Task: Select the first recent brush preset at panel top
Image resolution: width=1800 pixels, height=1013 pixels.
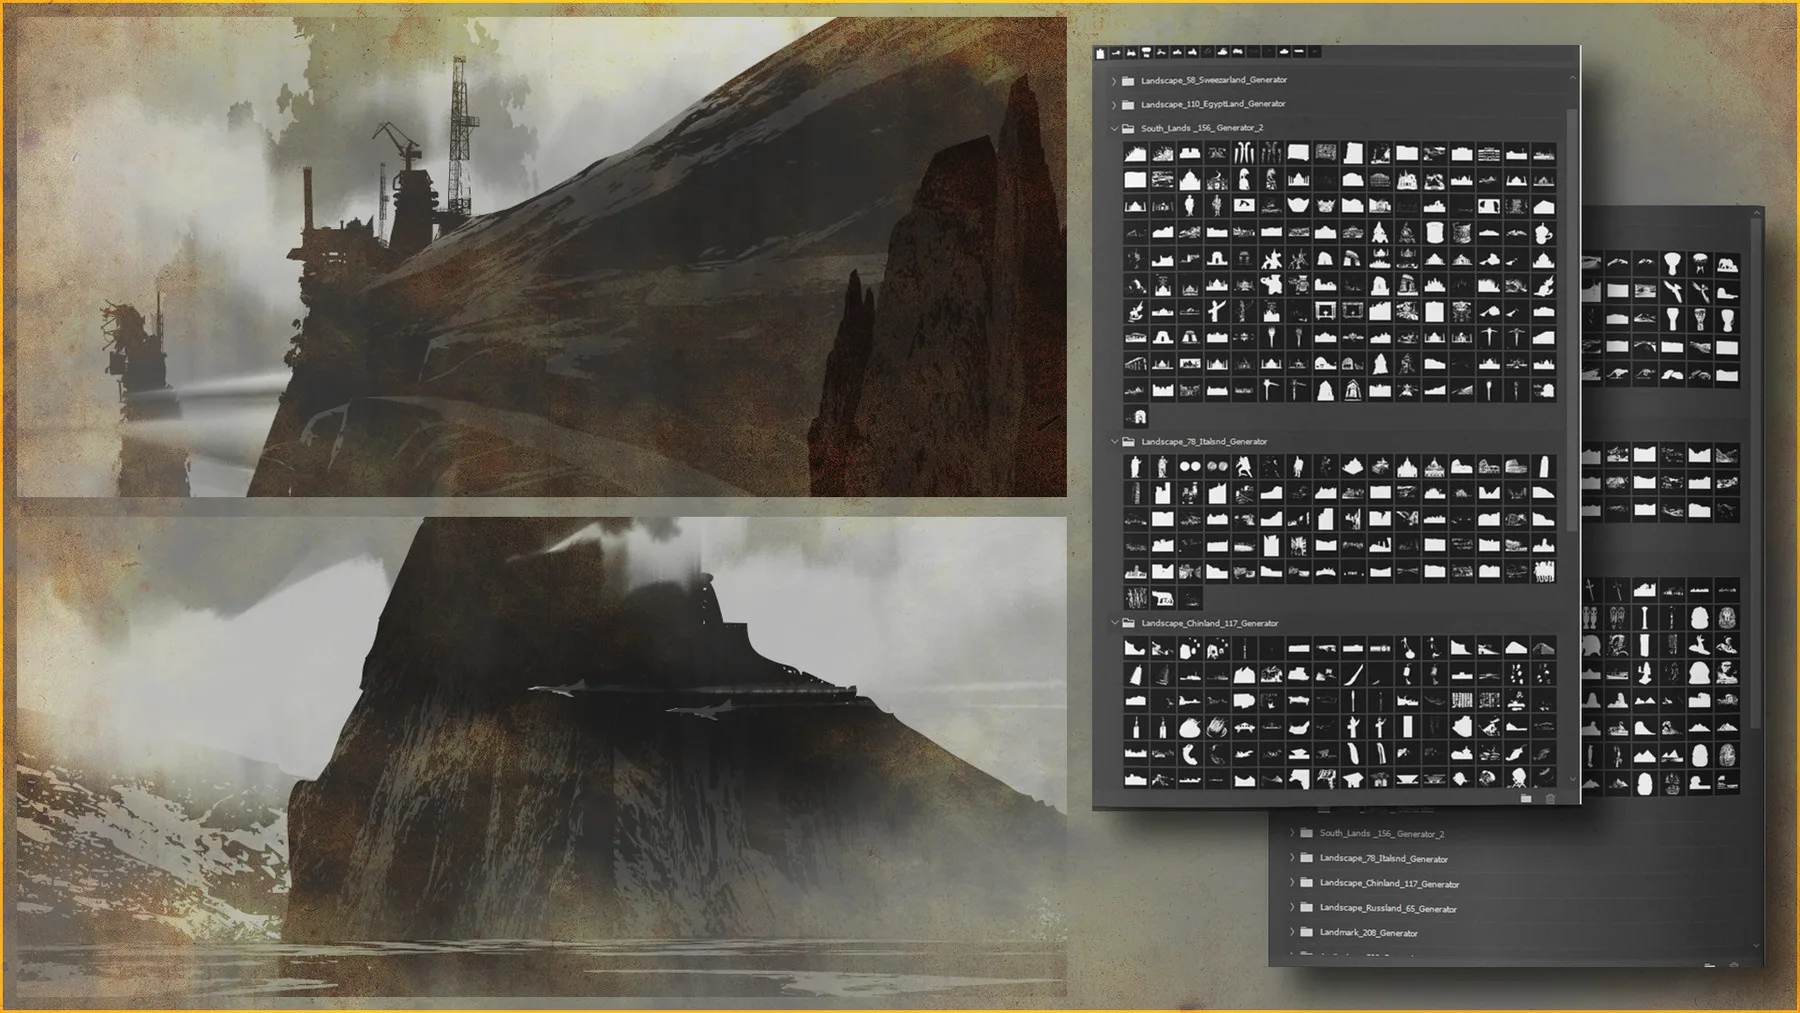Action: coord(1100,52)
